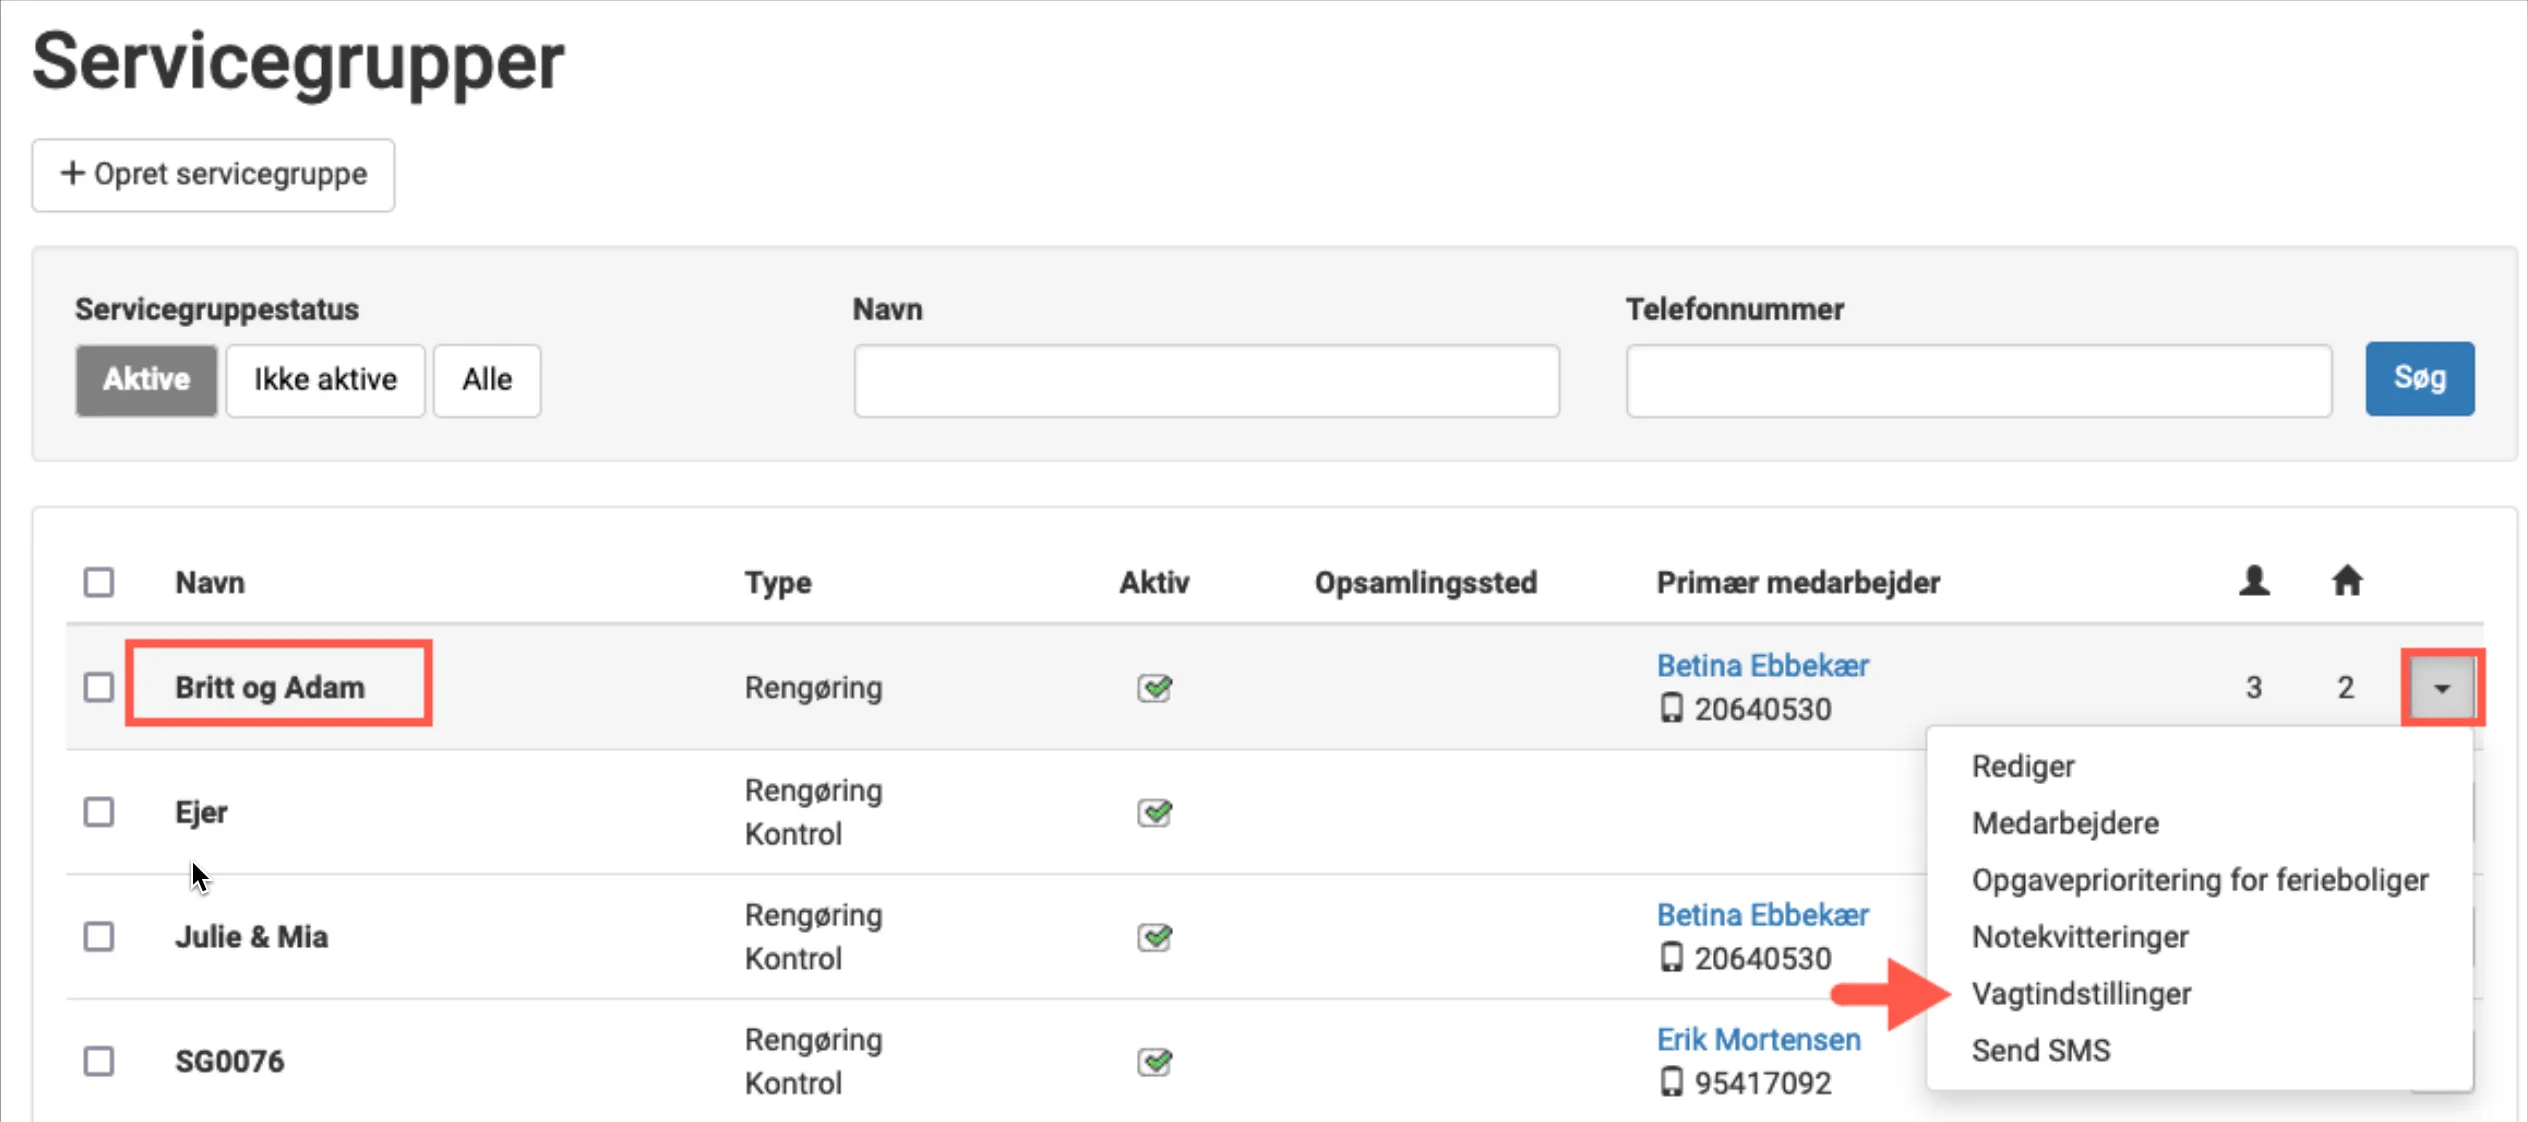This screenshot has width=2528, height=1122.
Task: Open Opgaveprioritering for ferieboliger menu entry
Action: (2199, 880)
